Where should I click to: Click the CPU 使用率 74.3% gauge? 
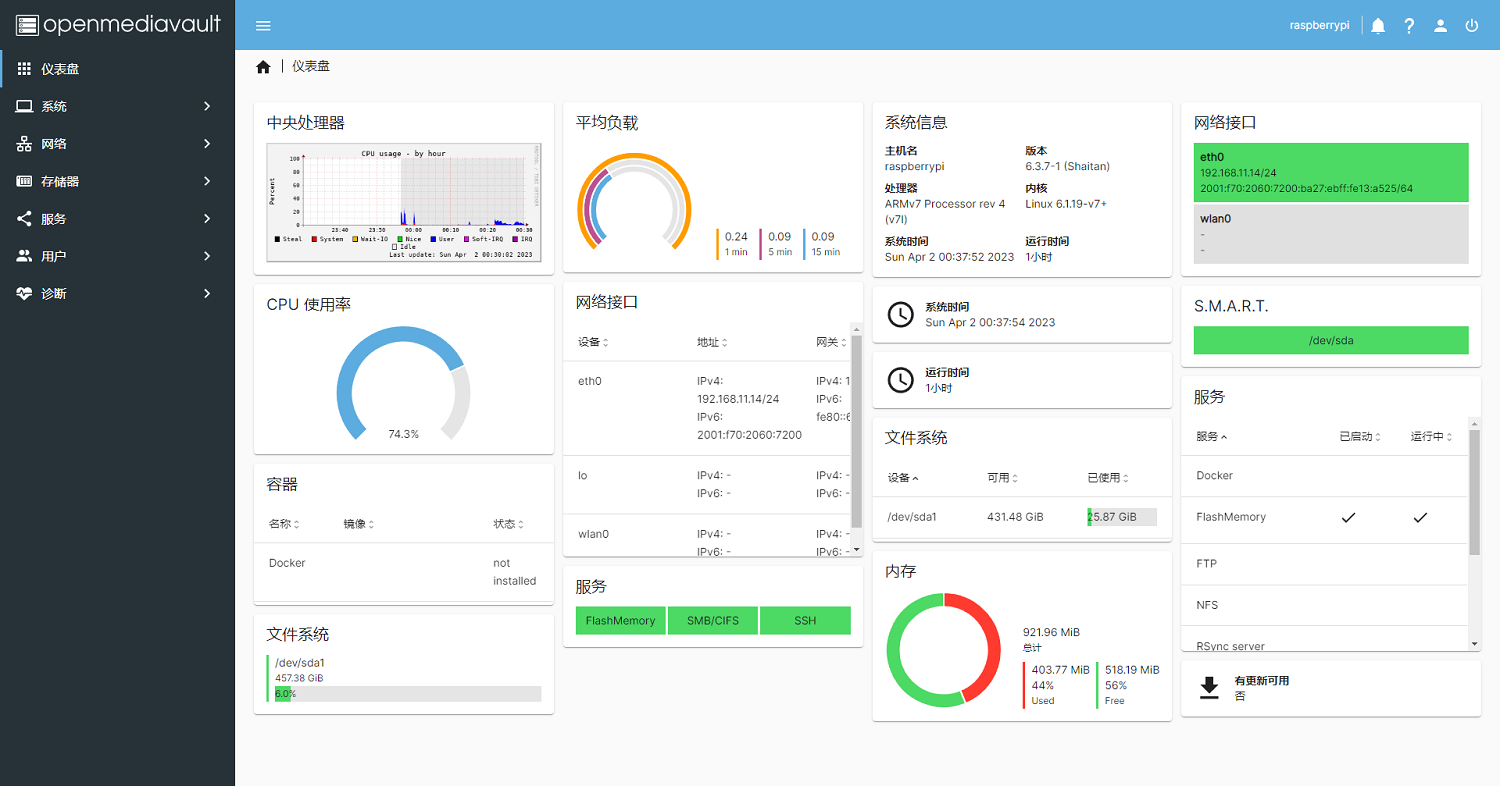click(x=403, y=384)
